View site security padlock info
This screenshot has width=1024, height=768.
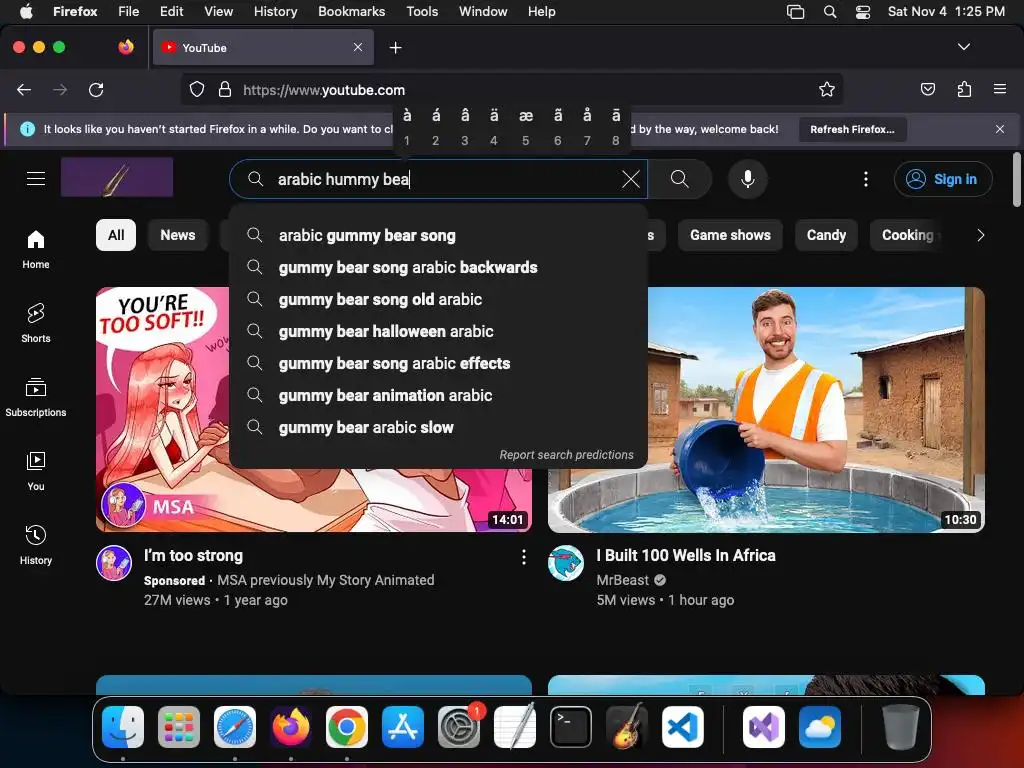[x=225, y=89]
